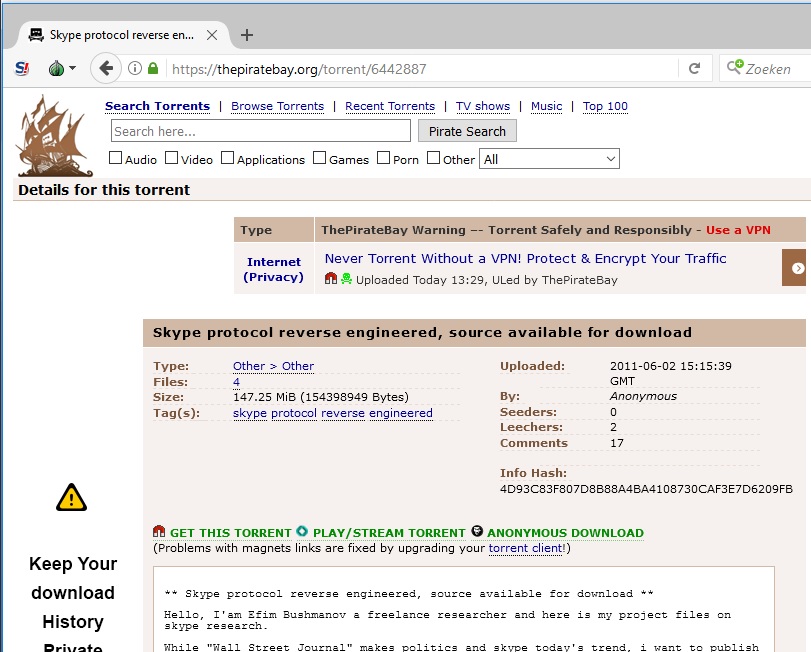Screen dimensions: 811x652
Task: Check the Other category checkbox
Action: click(x=433, y=158)
